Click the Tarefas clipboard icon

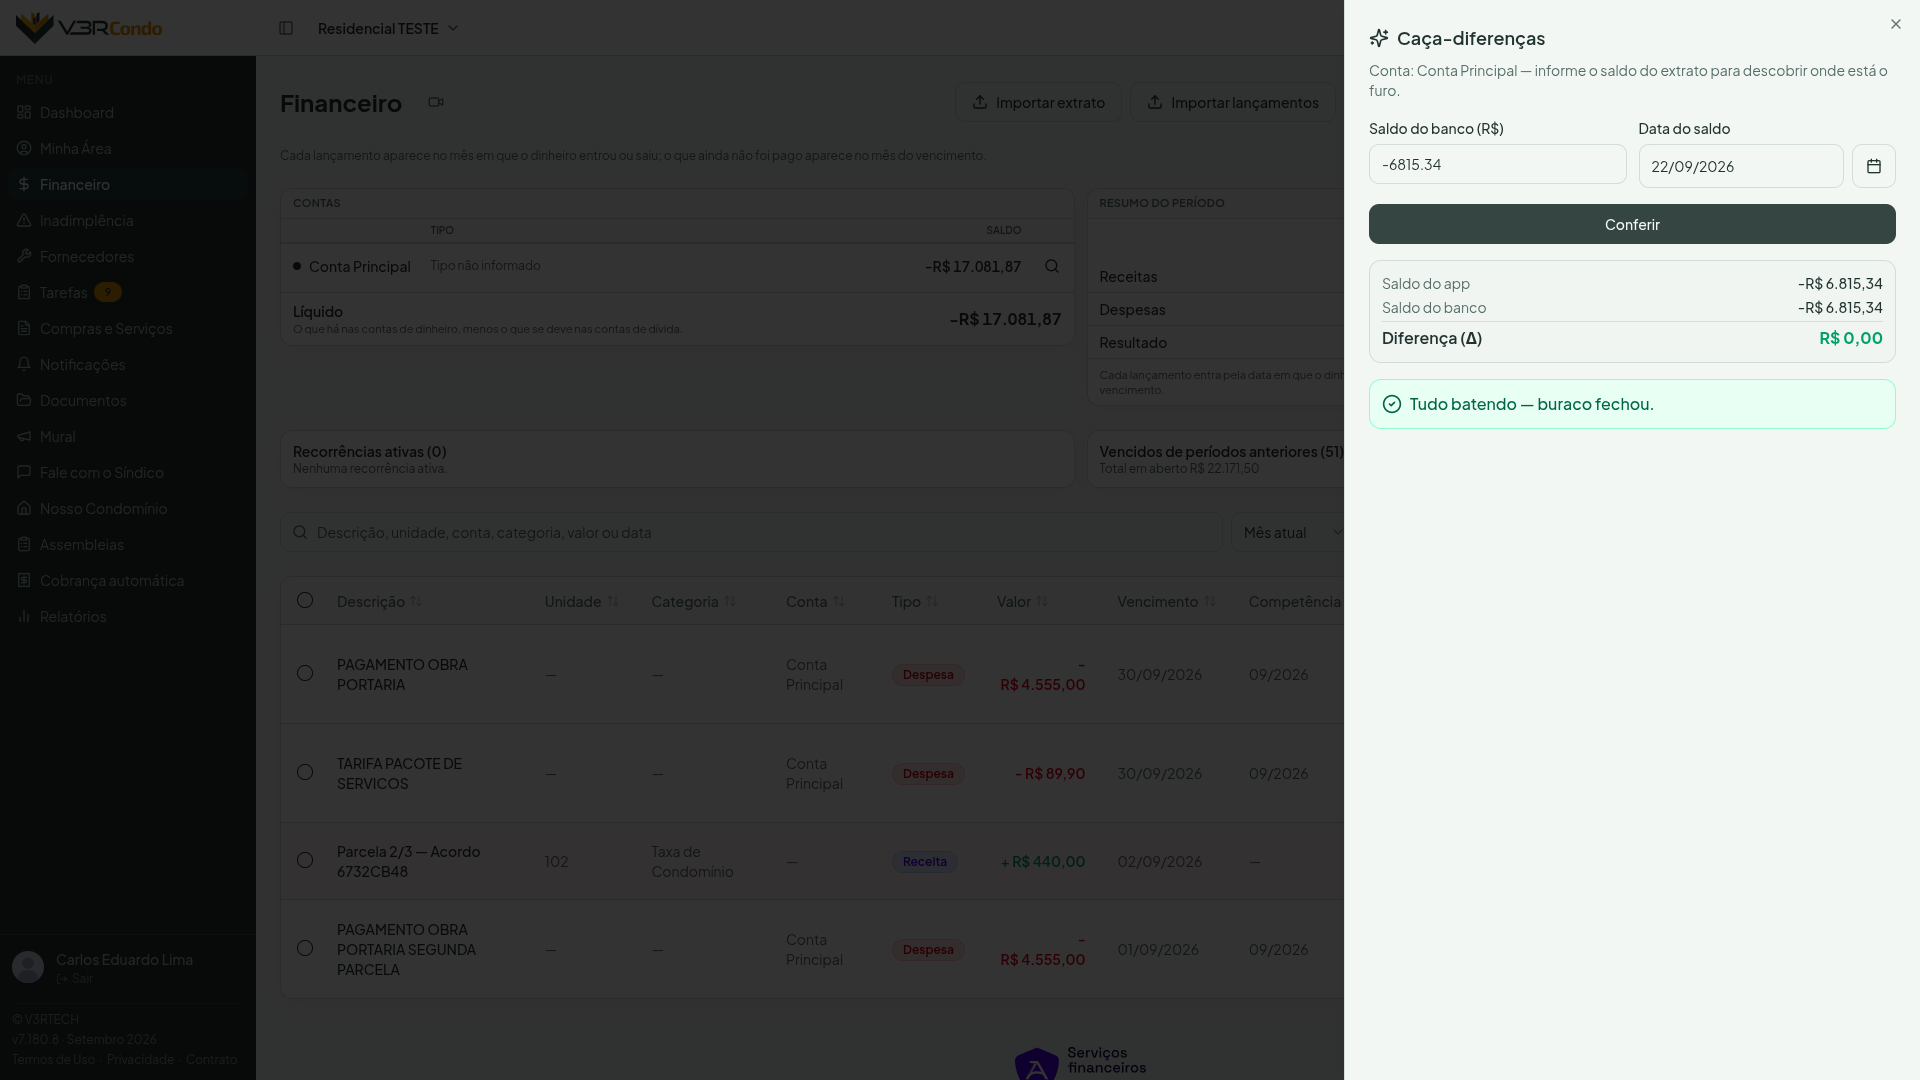pos(24,292)
